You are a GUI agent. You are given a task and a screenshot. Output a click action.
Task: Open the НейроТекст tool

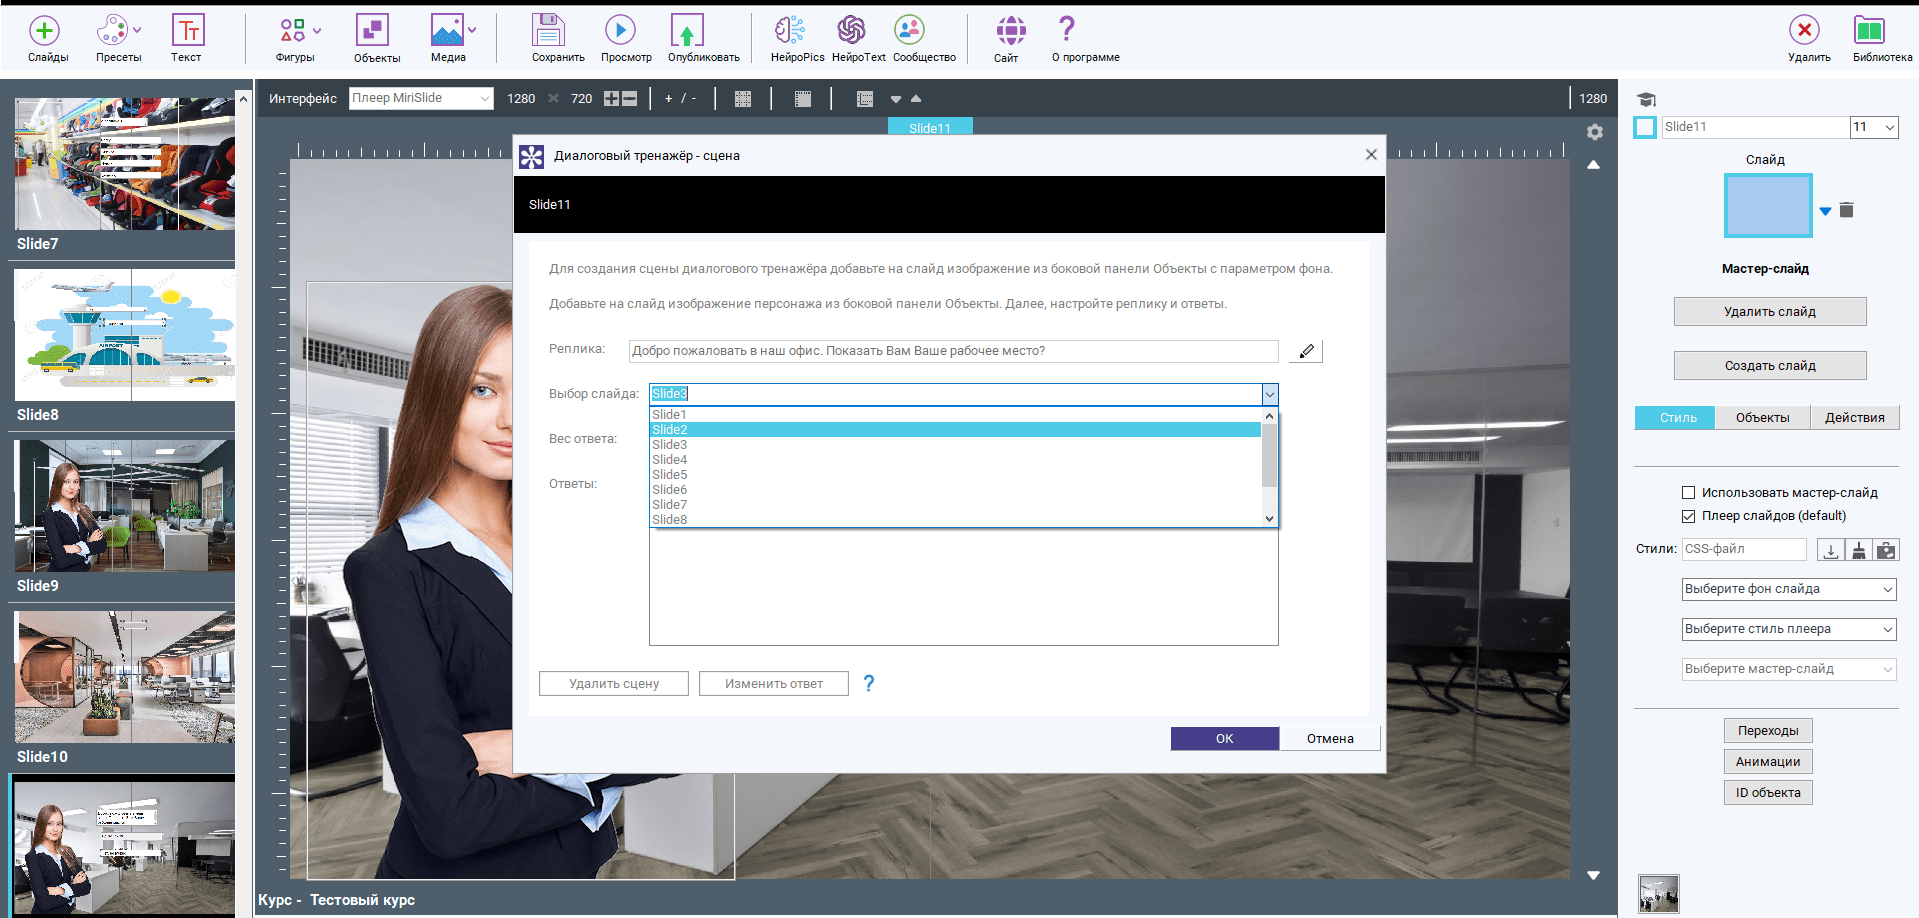pos(851,31)
